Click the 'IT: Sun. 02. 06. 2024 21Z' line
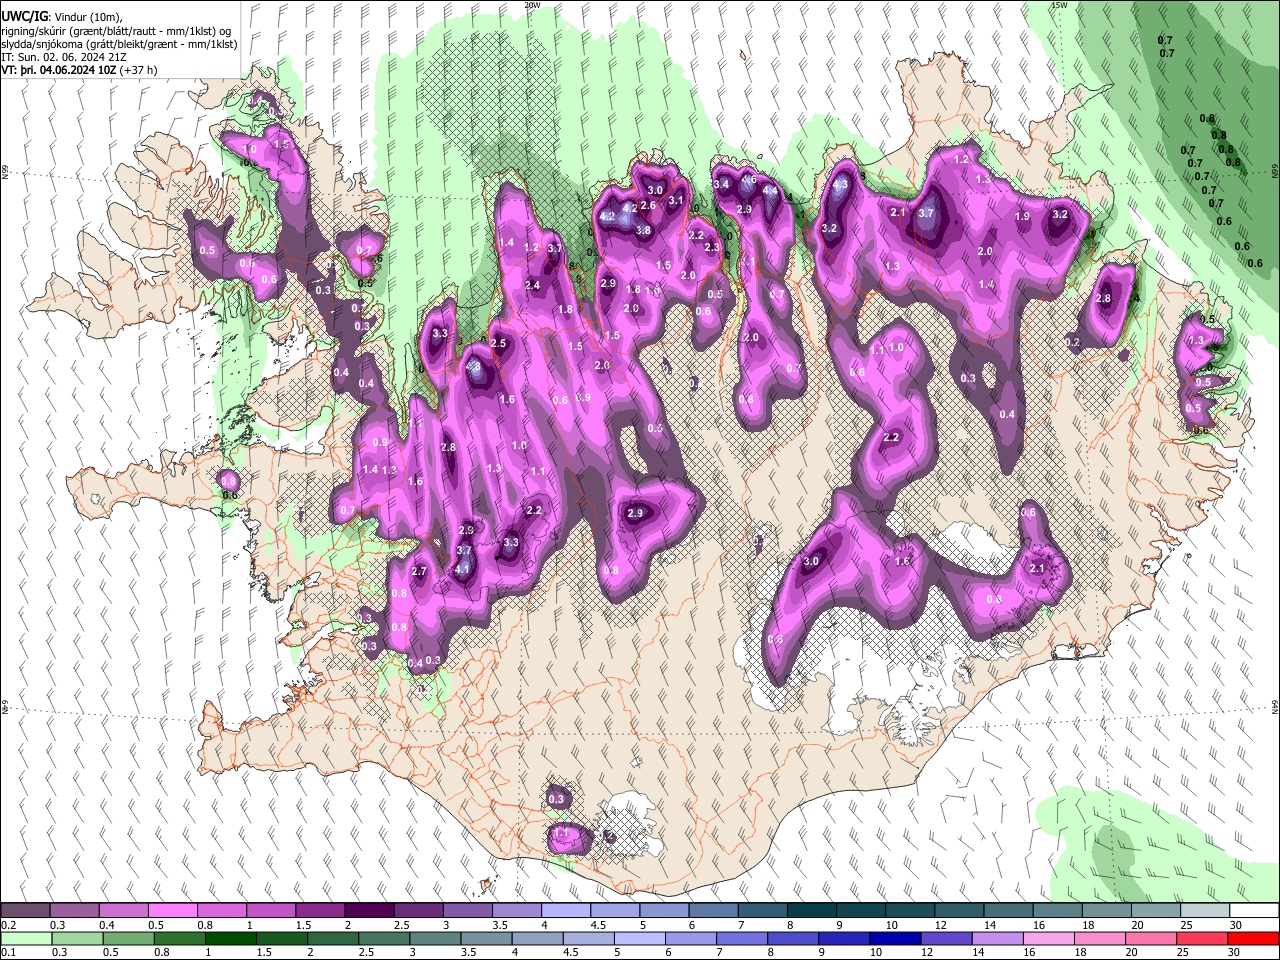Image resolution: width=1280 pixels, height=960 pixels. point(64,57)
